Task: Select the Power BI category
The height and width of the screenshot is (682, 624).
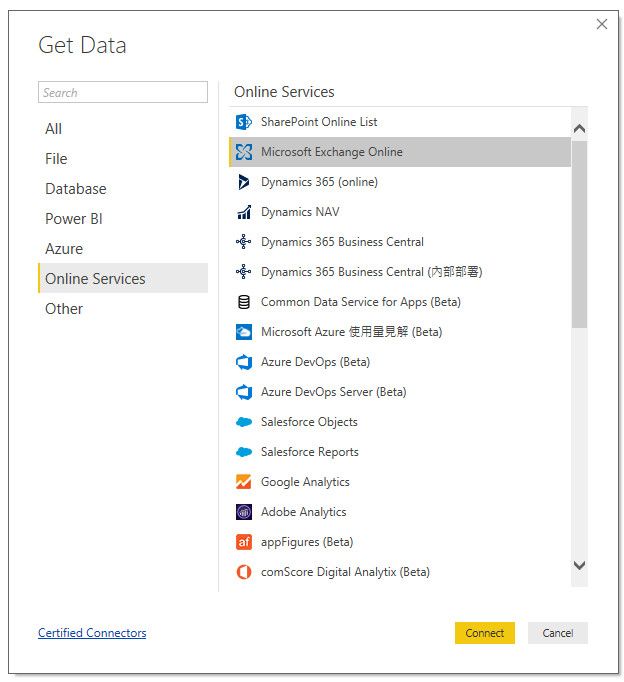Action: pos(74,219)
